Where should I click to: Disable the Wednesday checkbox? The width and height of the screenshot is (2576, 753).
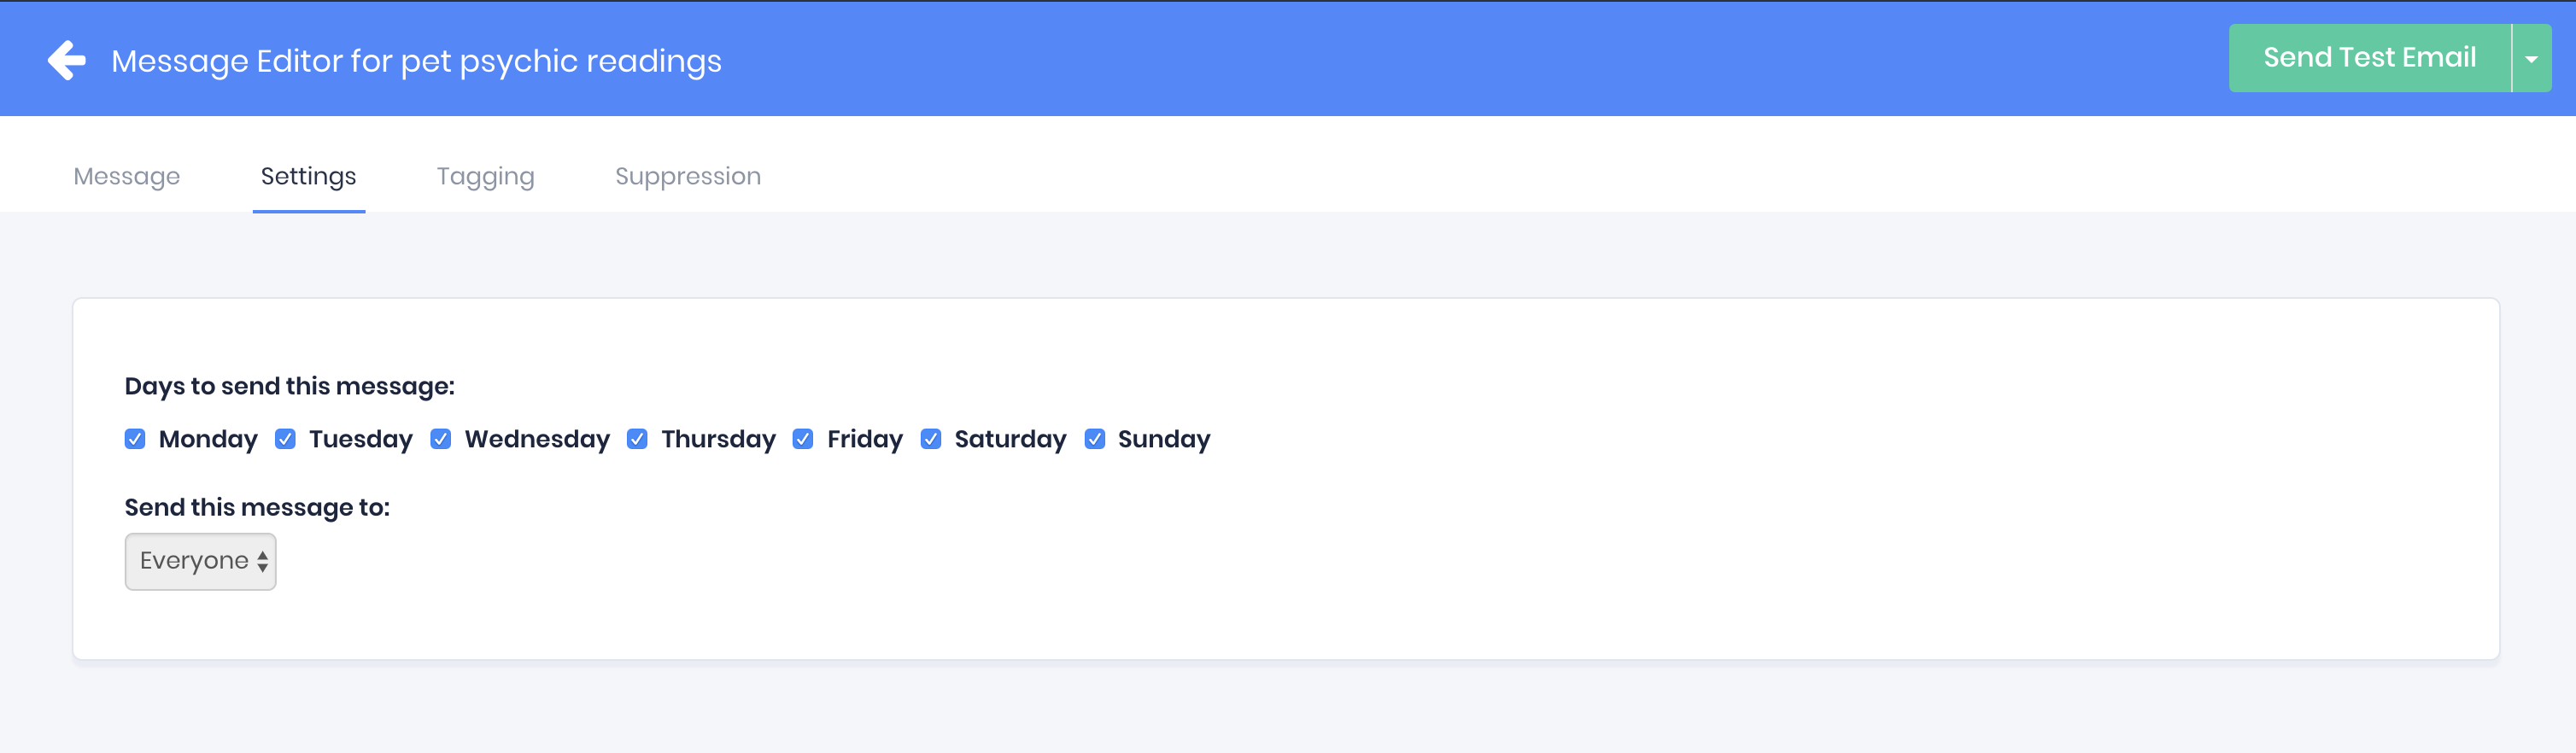[x=441, y=439]
